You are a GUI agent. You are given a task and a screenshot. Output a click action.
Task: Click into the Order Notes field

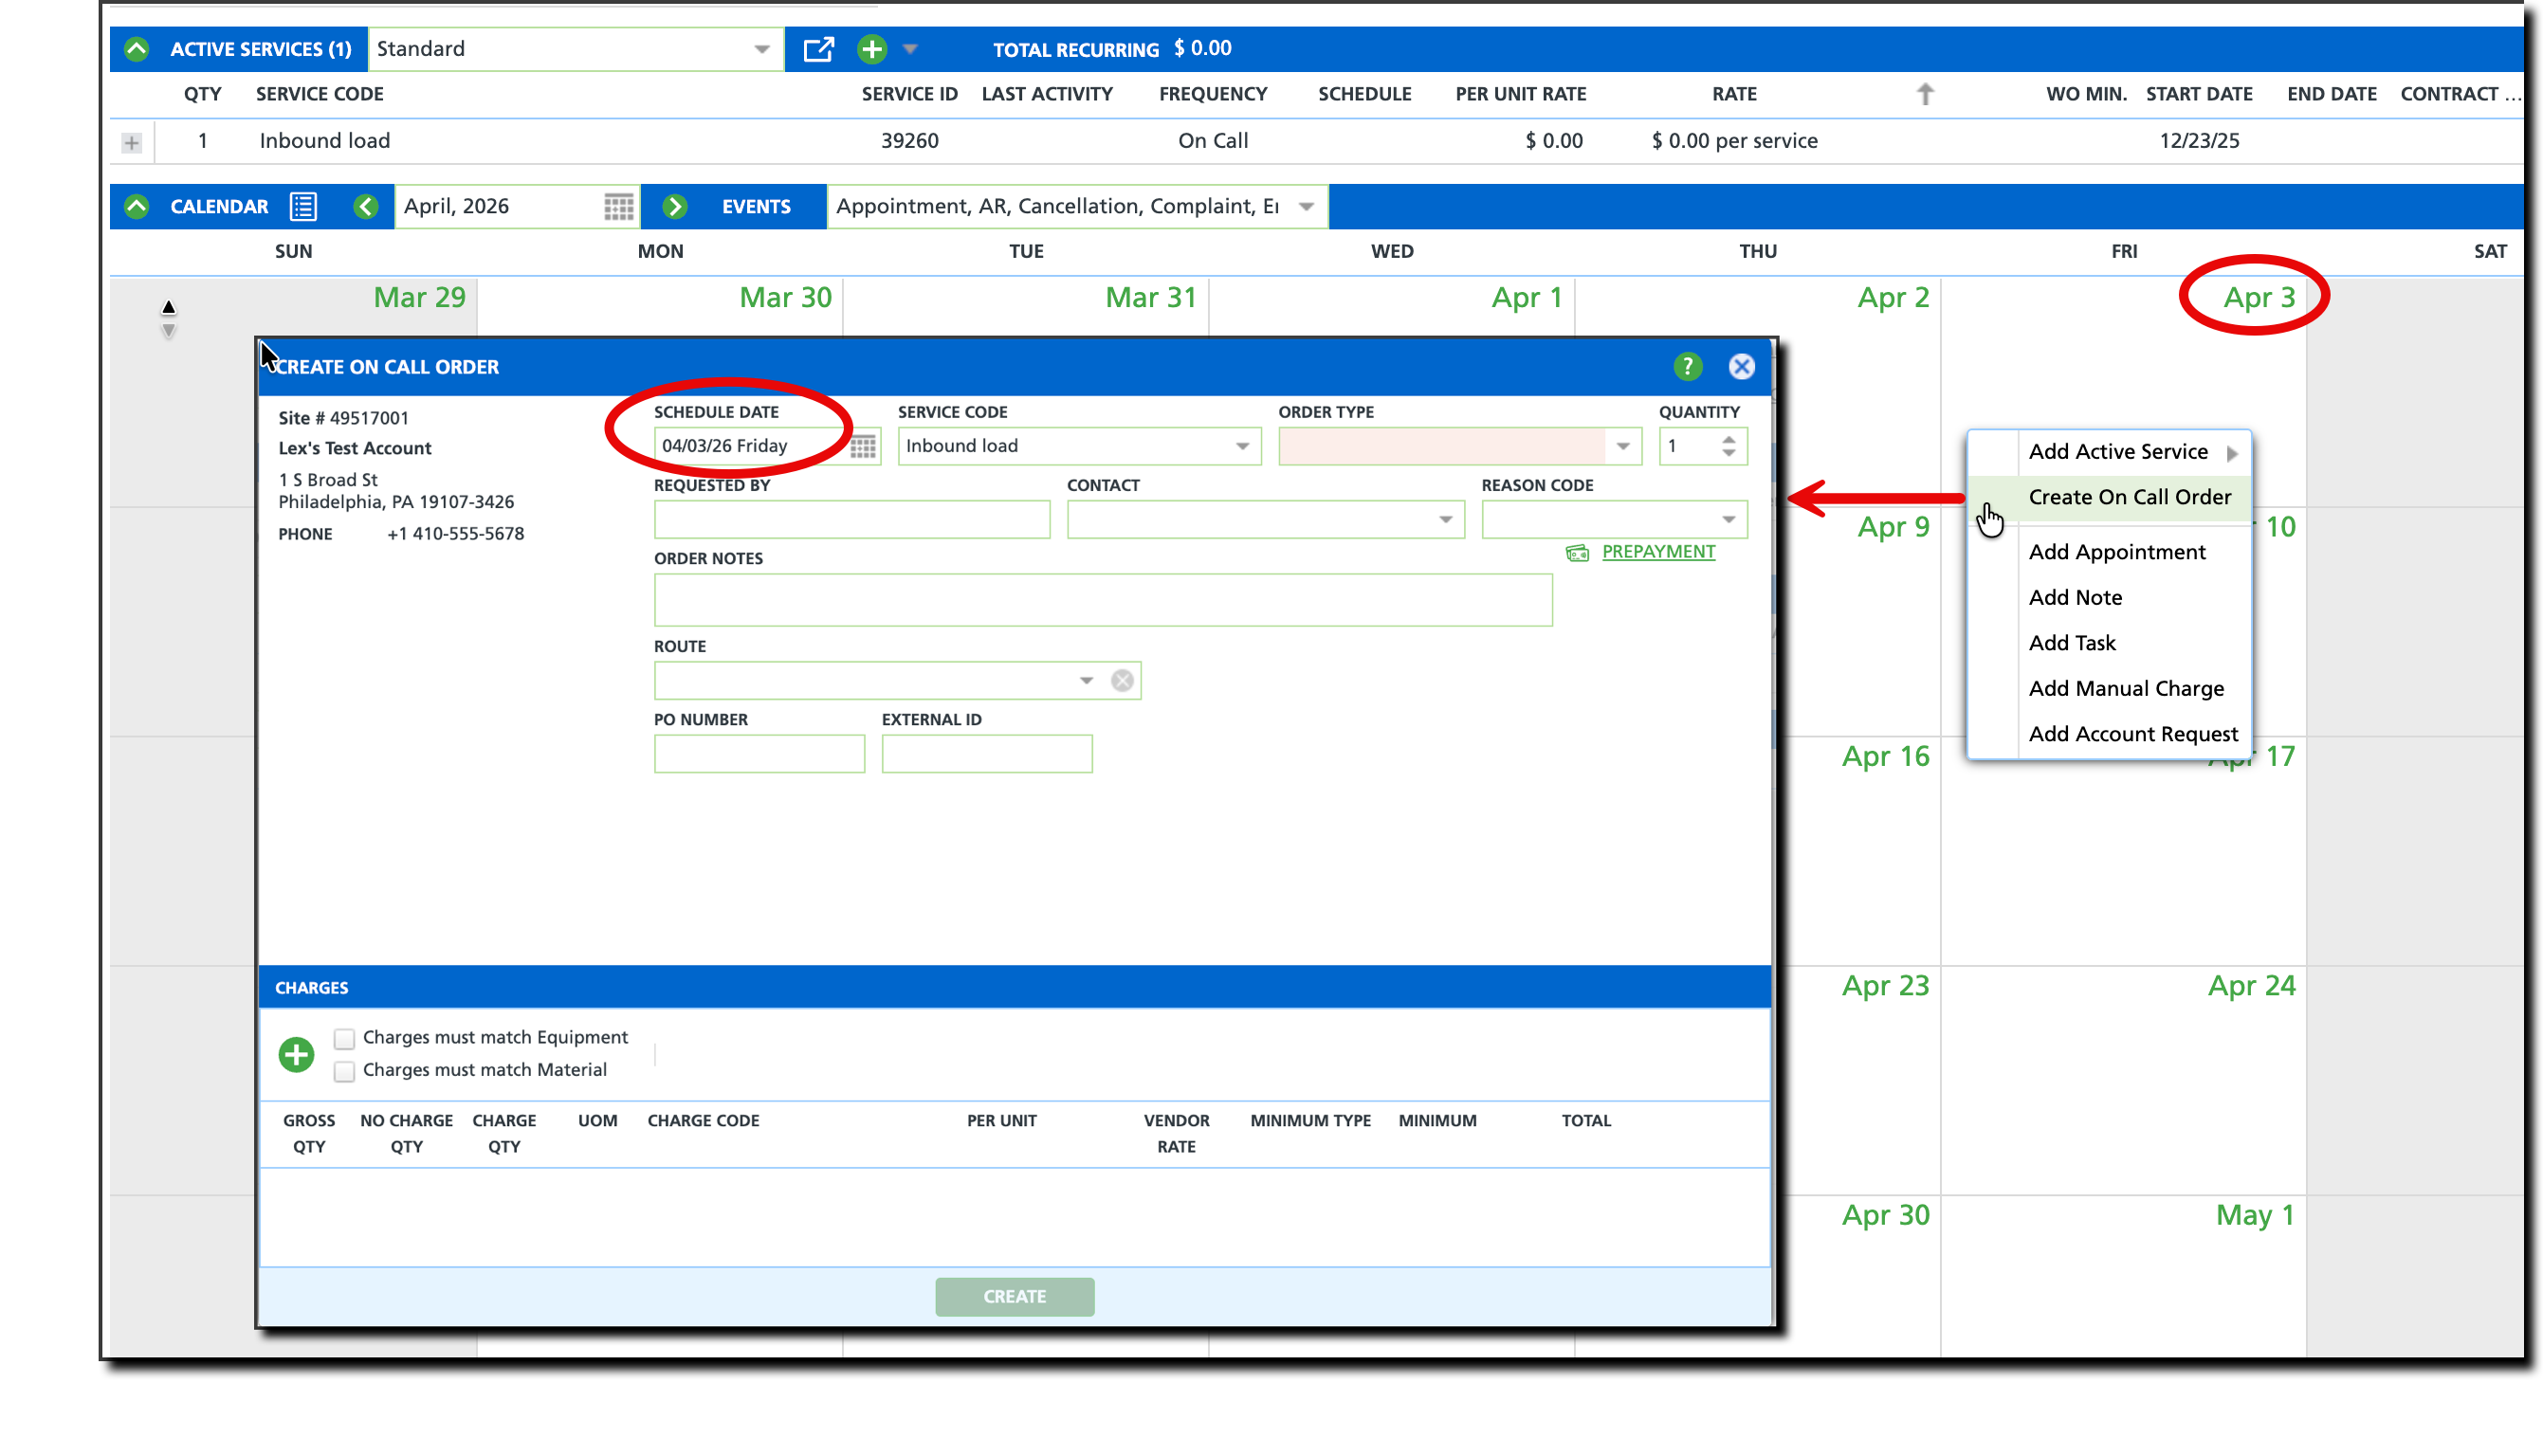(x=1102, y=600)
